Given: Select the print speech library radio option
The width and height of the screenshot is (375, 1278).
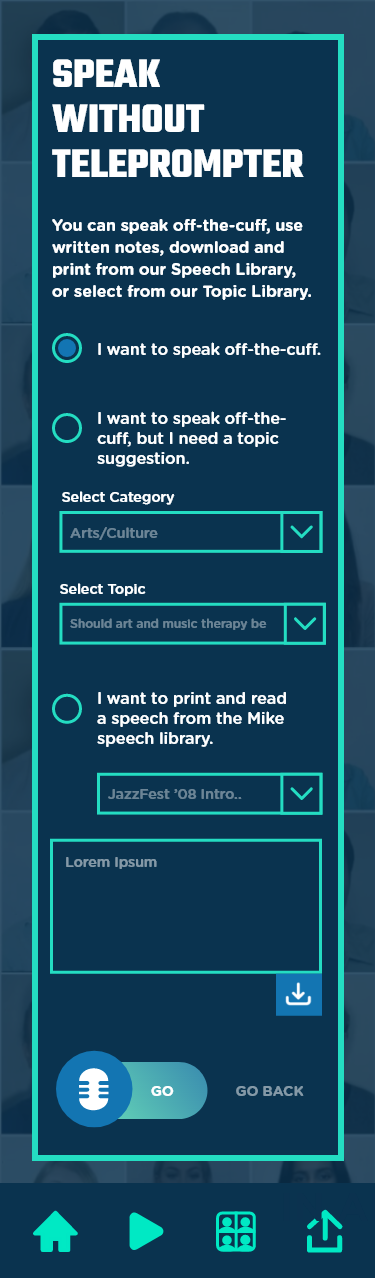Looking at the screenshot, I should coord(67,709).
